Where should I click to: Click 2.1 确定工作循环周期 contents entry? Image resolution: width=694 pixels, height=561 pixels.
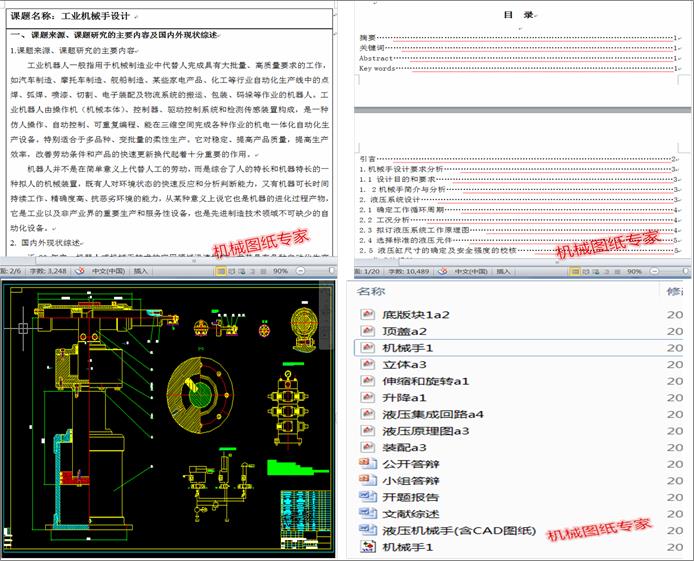(518, 209)
